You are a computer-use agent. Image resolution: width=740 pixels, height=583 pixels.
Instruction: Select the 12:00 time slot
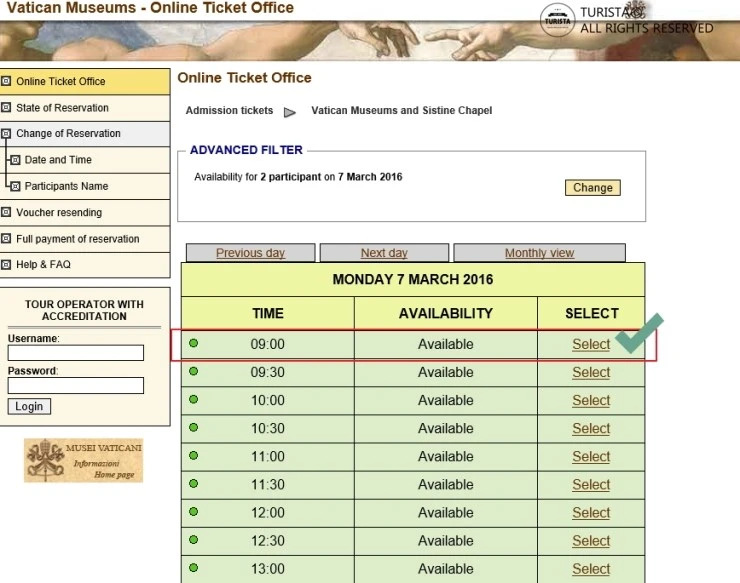pyautogui.click(x=591, y=513)
